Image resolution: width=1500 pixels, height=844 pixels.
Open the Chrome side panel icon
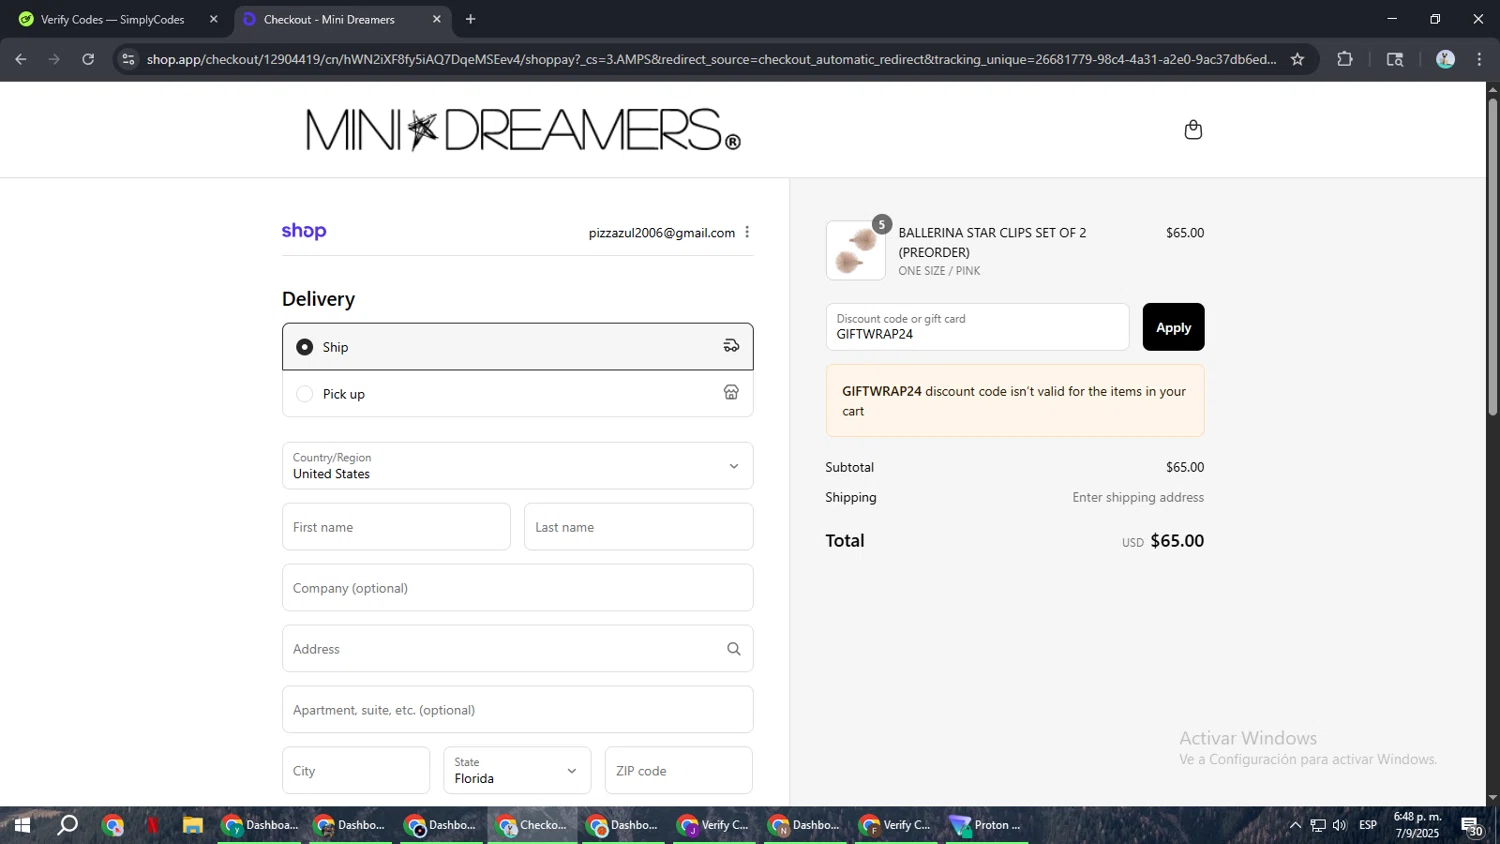click(x=1395, y=59)
